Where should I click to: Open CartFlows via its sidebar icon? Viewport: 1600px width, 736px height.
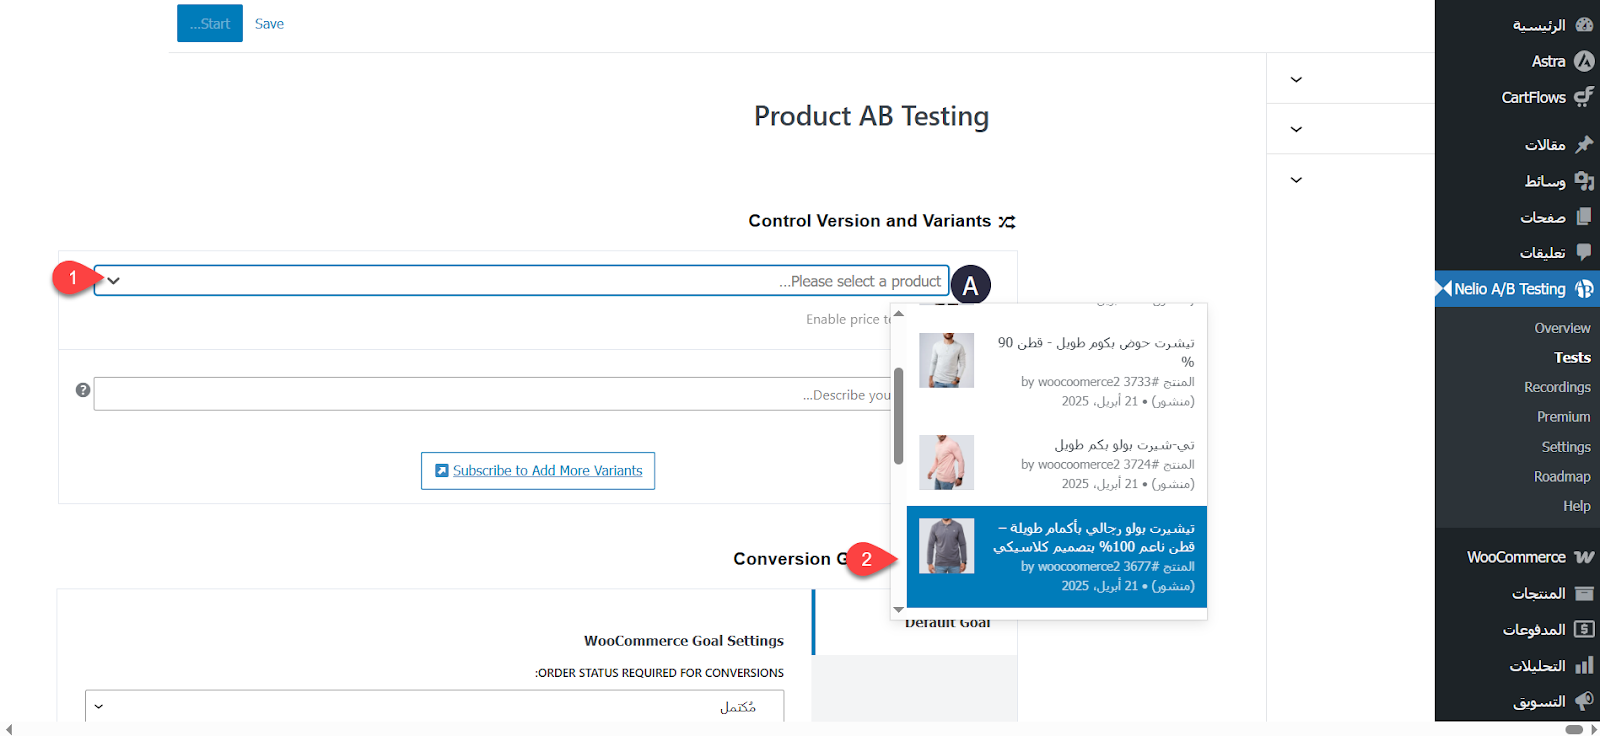(x=1584, y=97)
